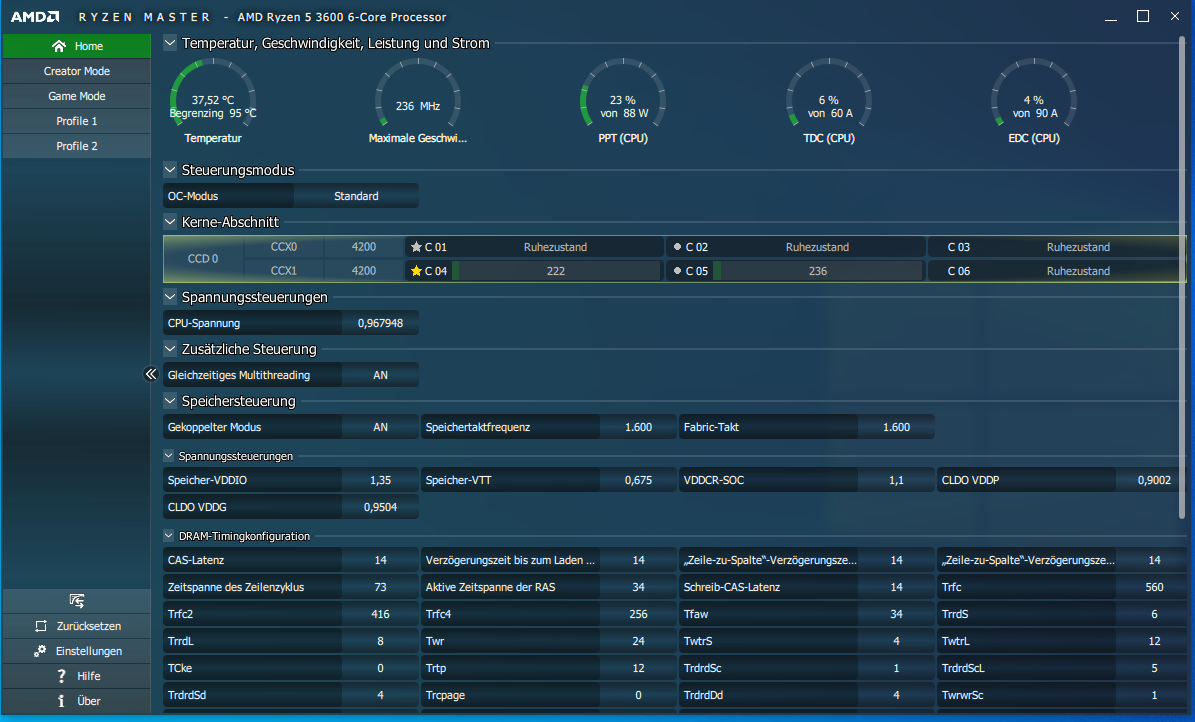
Task: Click the C 05 core speed bar
Action: point(818,271)
